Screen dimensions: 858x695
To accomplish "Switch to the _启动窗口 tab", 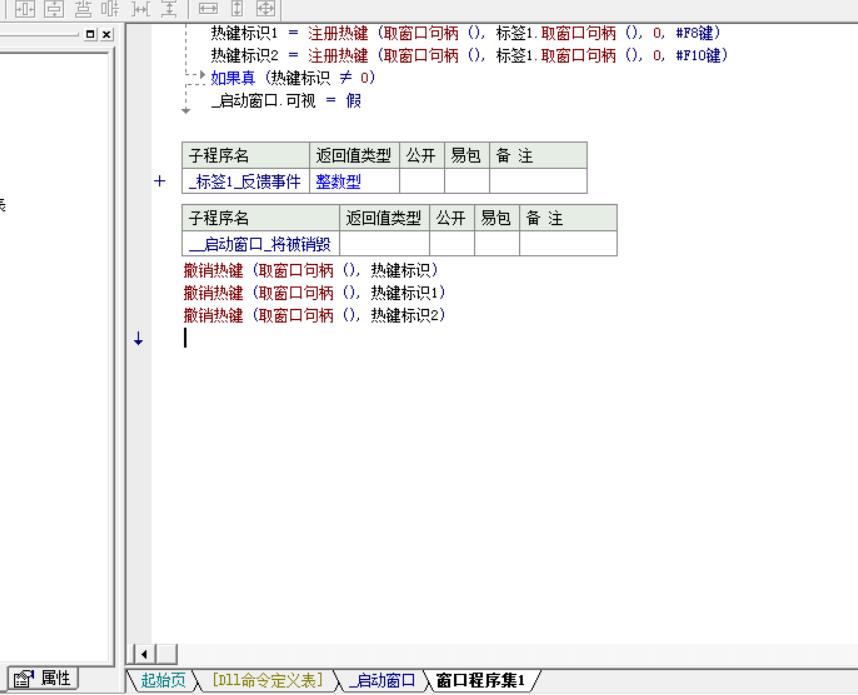I will (x=382, y=680).
